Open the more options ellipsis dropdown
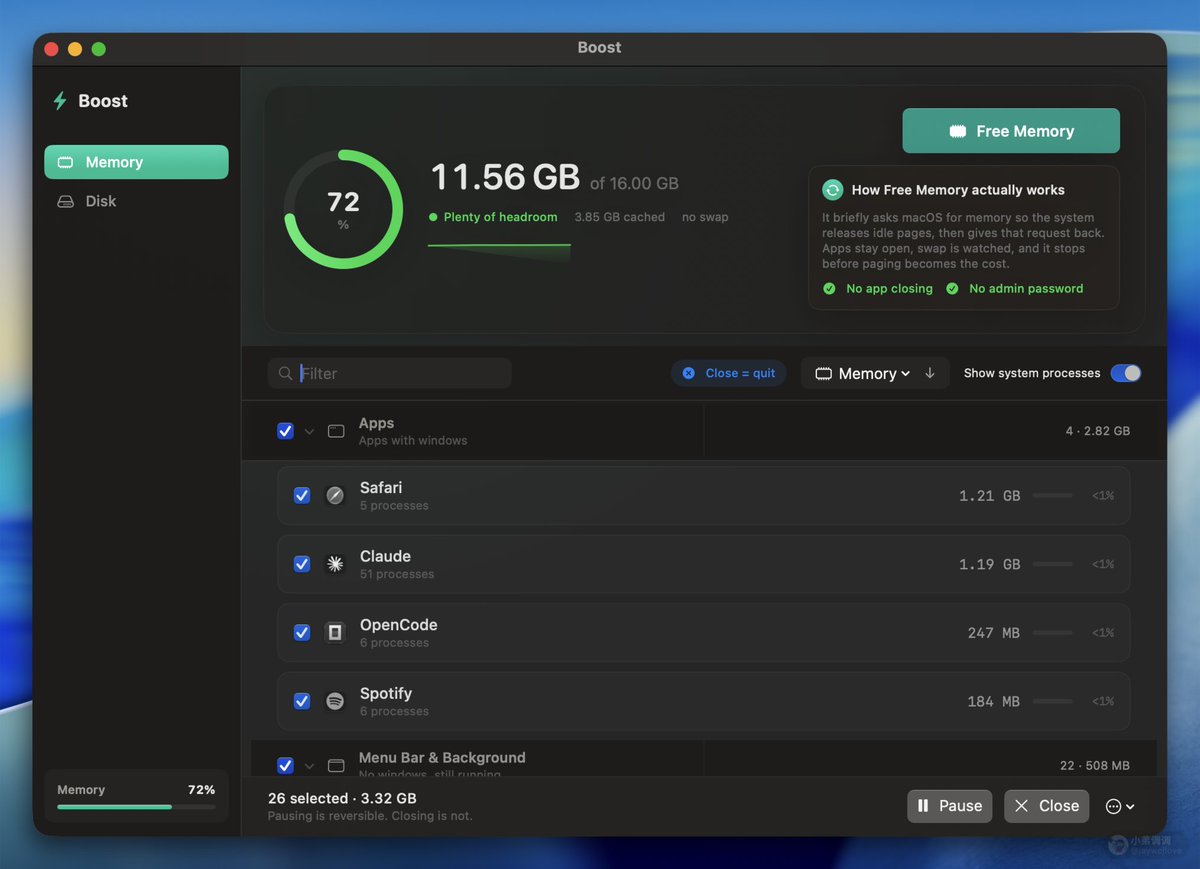Viewport: 1200px width, 869px height. point(1120,806)
